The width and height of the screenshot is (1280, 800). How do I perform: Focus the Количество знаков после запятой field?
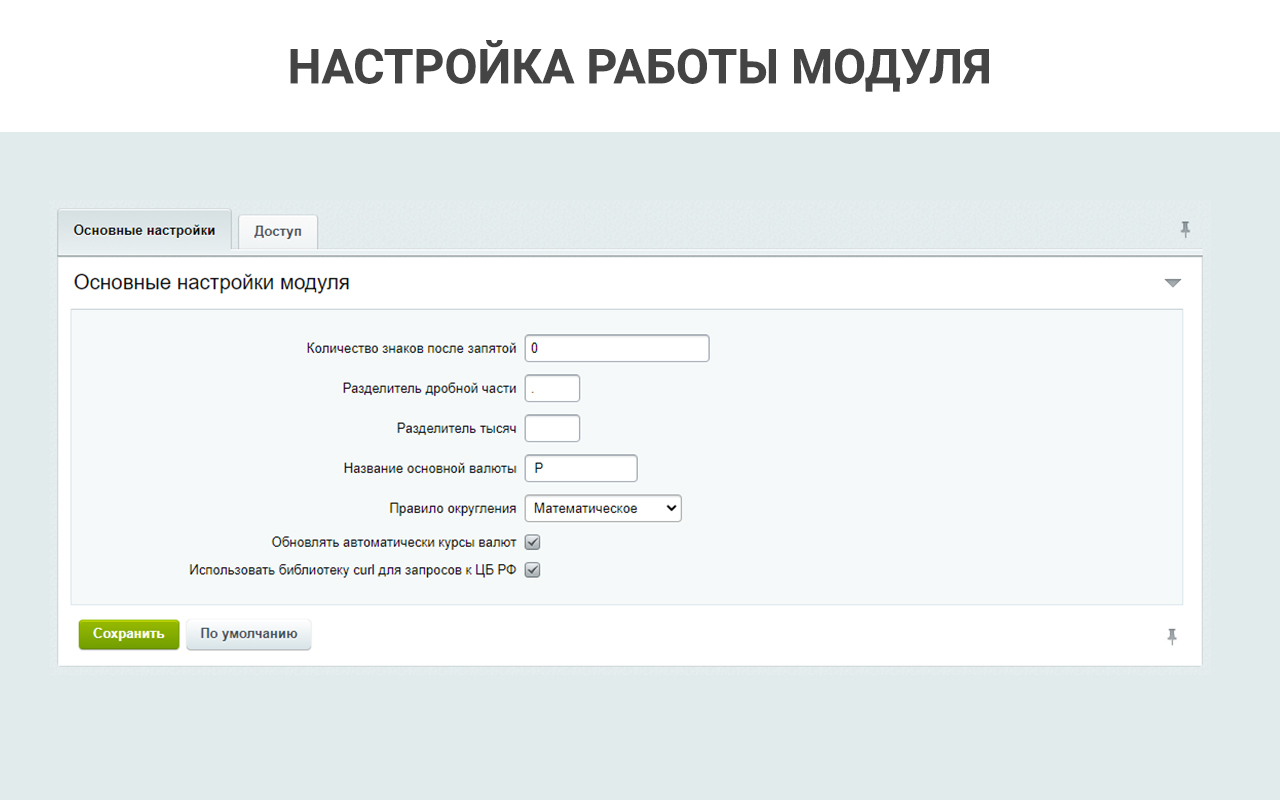coord(616,348)
